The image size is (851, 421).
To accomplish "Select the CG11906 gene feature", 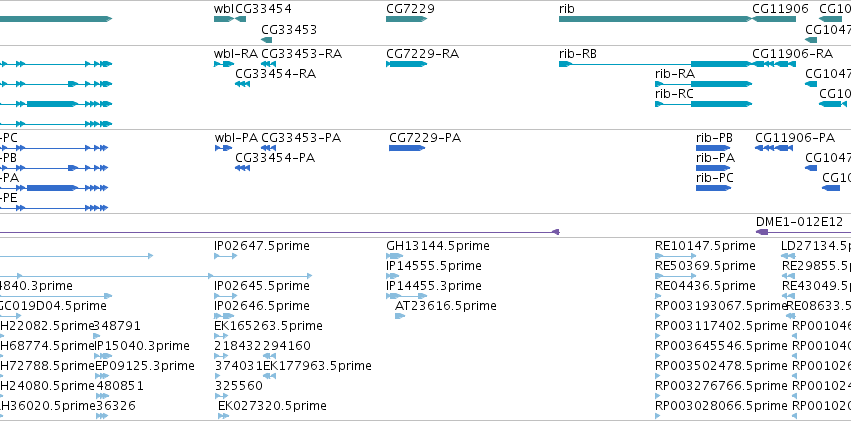I will 774,19.
